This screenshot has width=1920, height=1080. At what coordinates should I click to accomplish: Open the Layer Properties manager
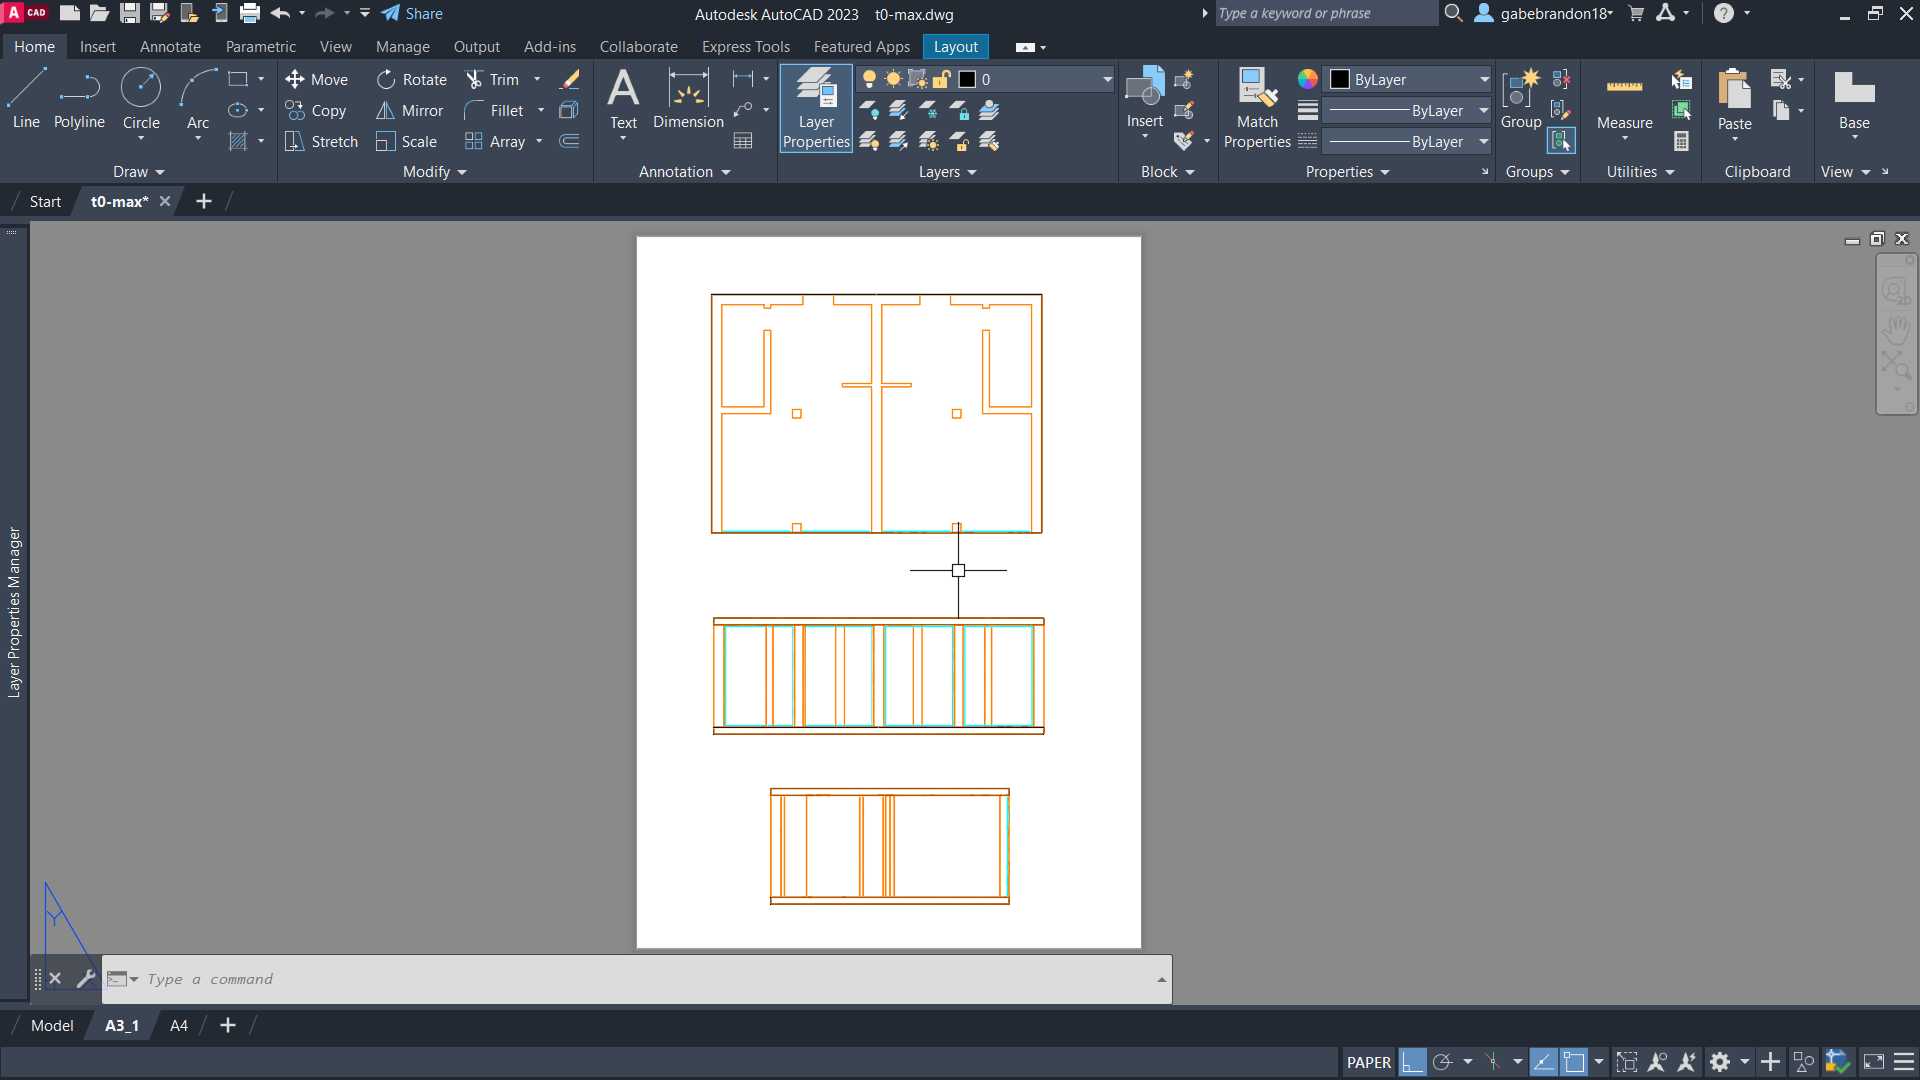point(816,108)
